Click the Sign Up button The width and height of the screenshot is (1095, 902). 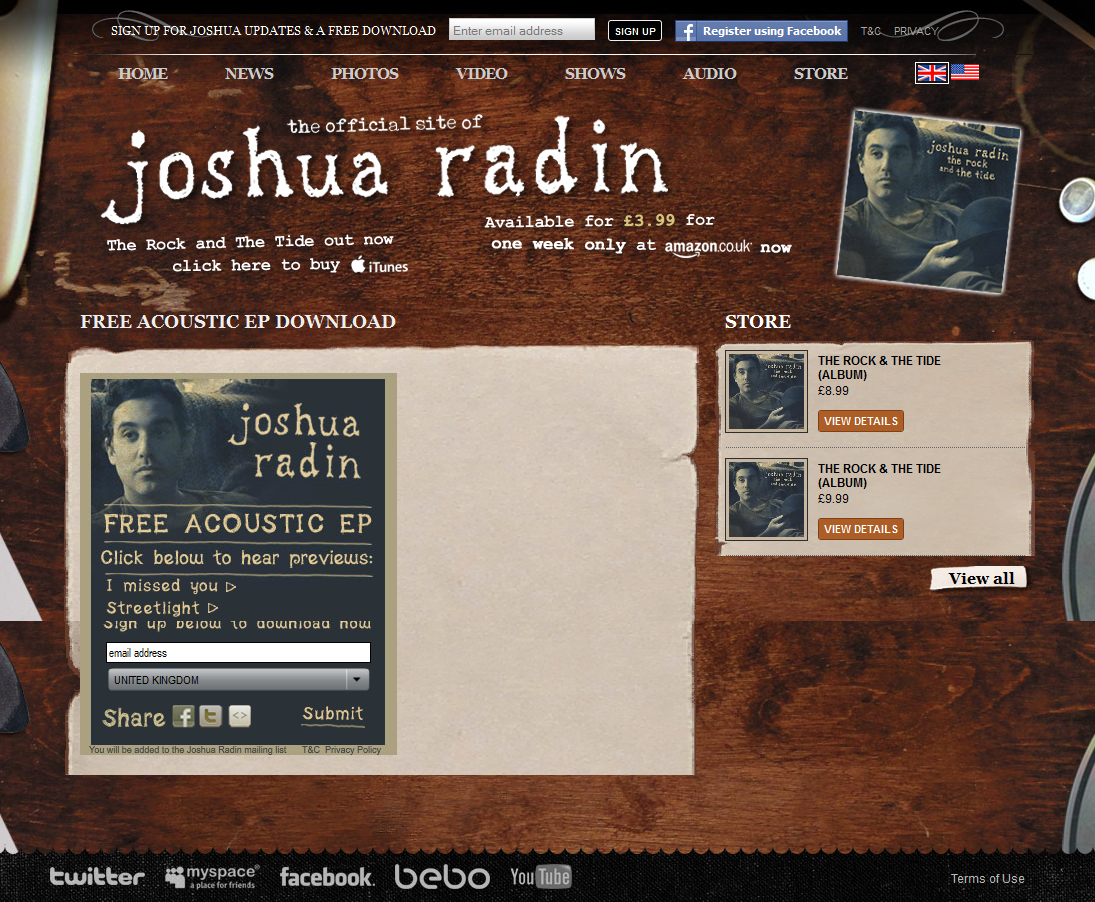point(635,31)
